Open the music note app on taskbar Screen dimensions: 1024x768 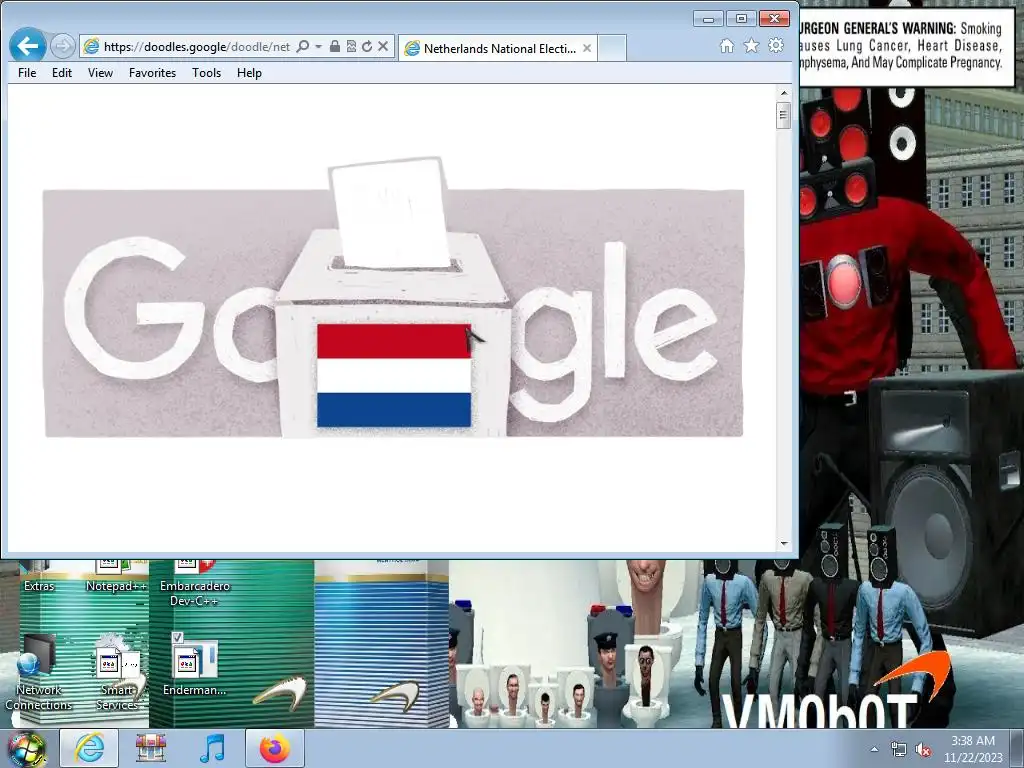click(212, 748)
